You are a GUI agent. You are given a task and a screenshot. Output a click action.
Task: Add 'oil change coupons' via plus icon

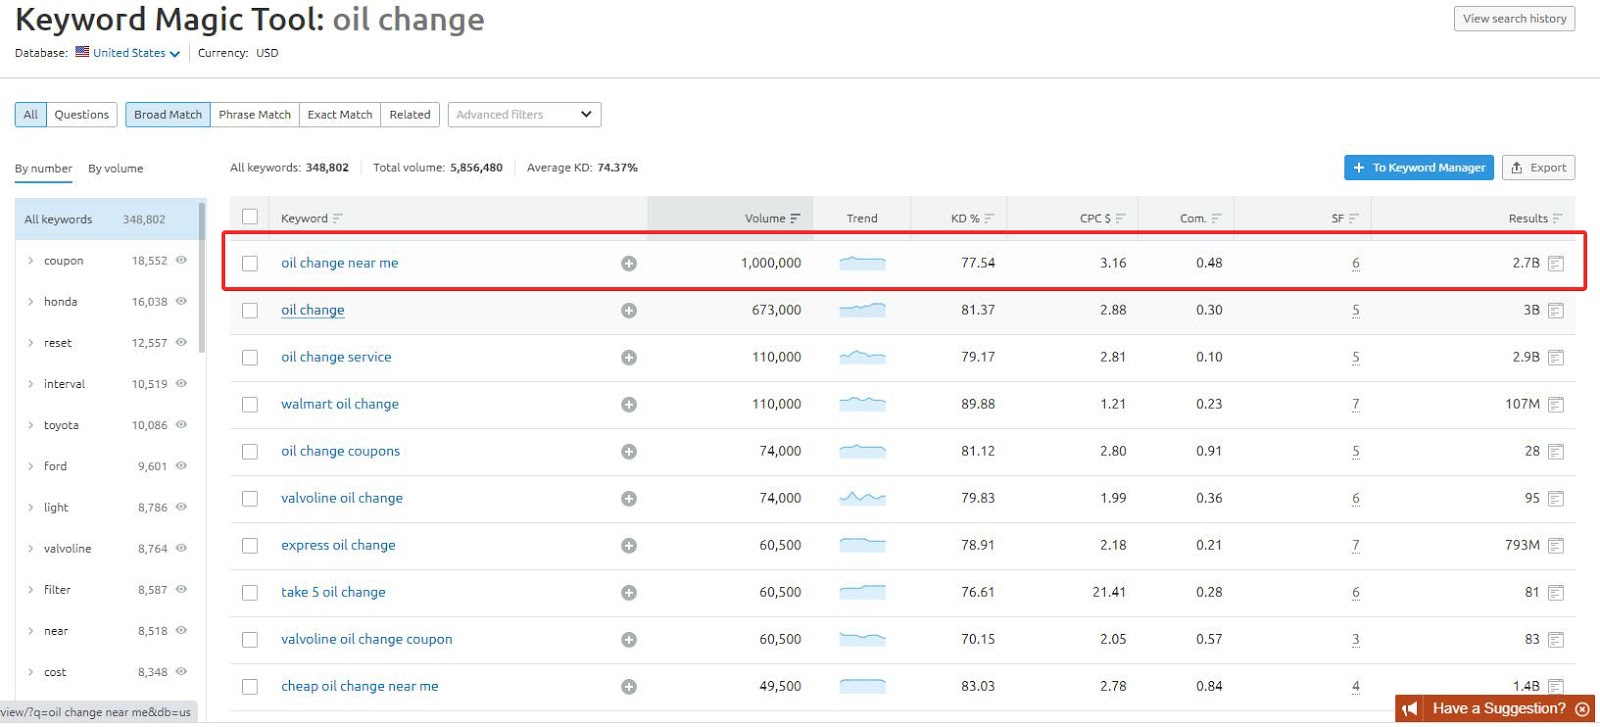629,452
